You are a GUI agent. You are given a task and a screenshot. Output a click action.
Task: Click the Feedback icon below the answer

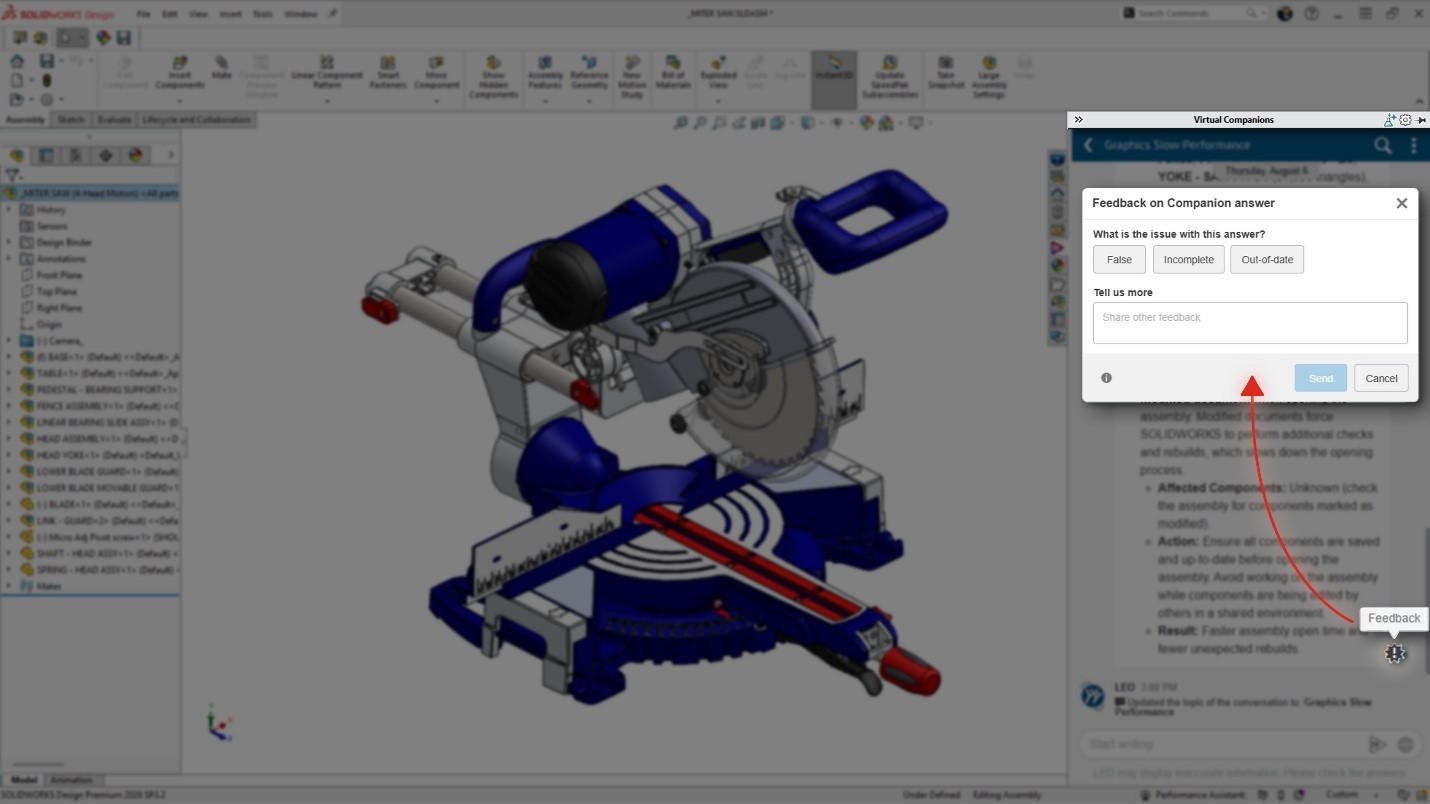coord(1395,654)
